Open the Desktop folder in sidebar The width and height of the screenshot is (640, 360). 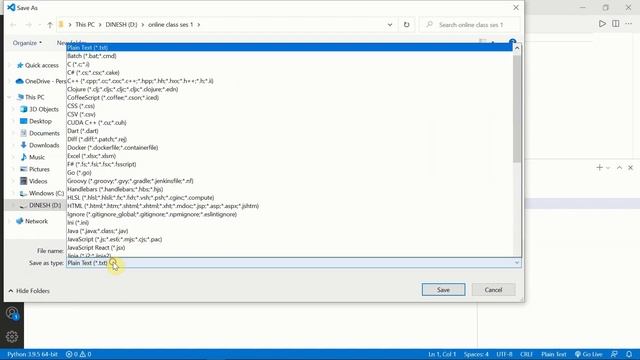point(36,121)
